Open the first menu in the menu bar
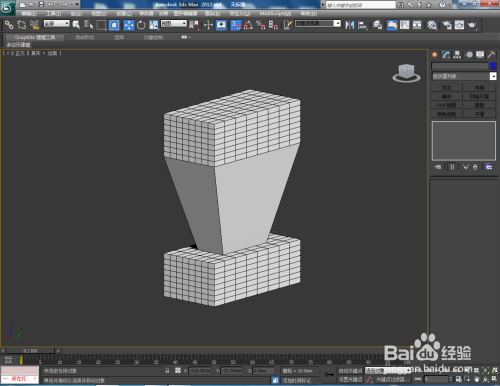 point(29,13)
